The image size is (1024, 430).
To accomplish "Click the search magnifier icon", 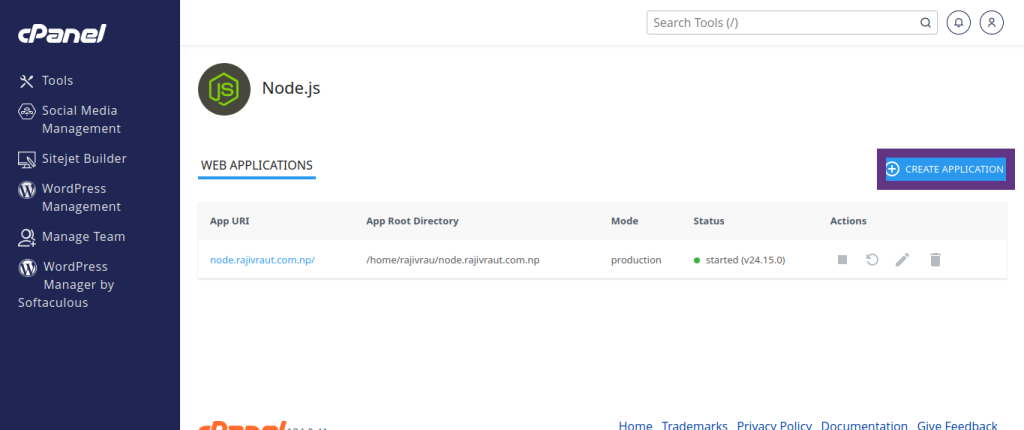I will pos(925,22).
